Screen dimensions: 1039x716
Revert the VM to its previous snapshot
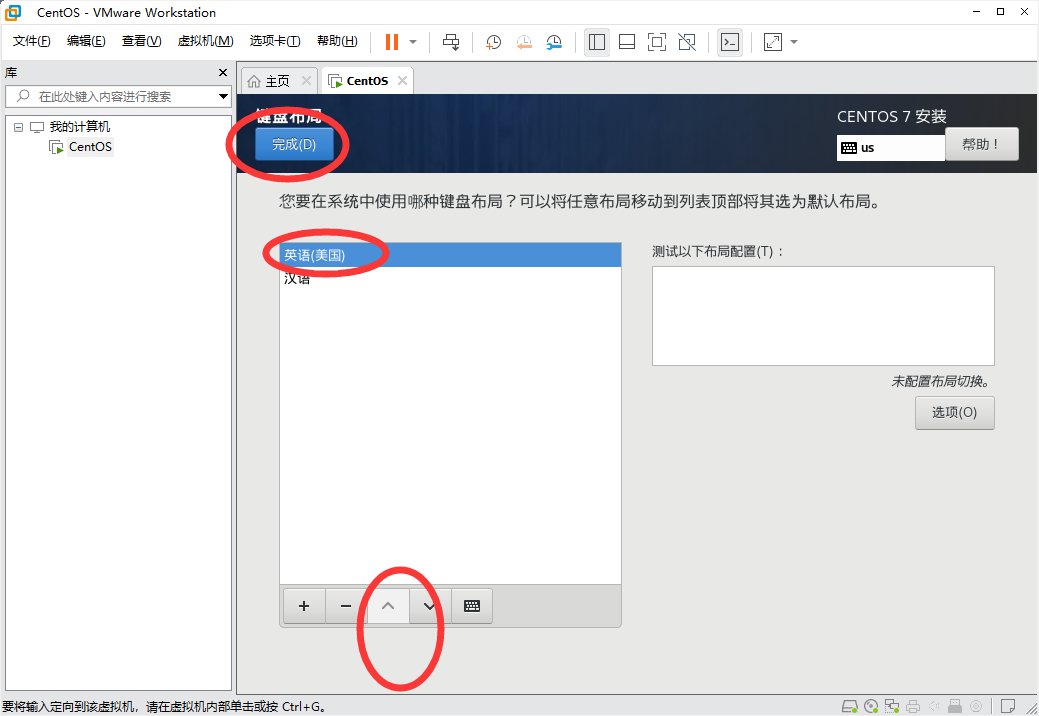click(x=524, y=42)
